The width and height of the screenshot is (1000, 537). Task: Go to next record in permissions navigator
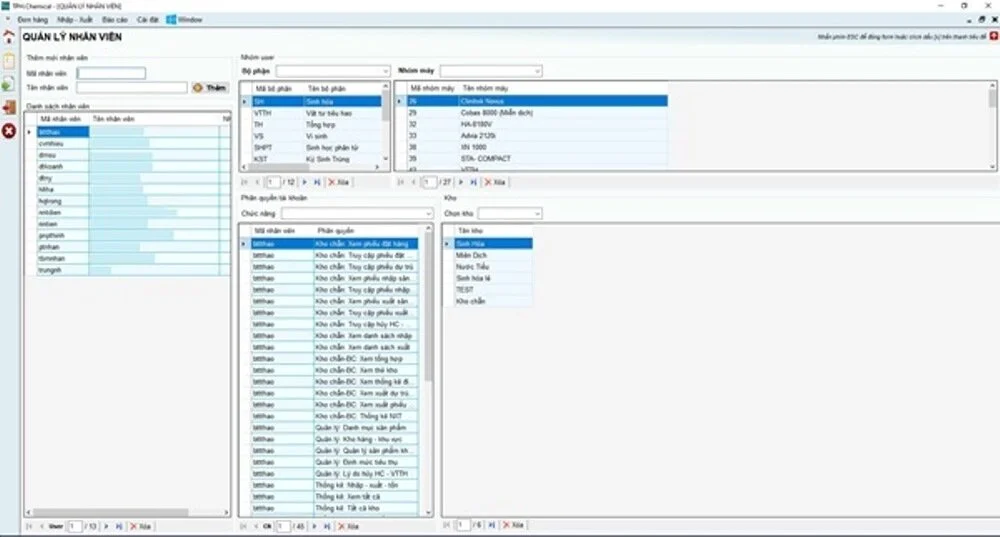tap(314, 527)
